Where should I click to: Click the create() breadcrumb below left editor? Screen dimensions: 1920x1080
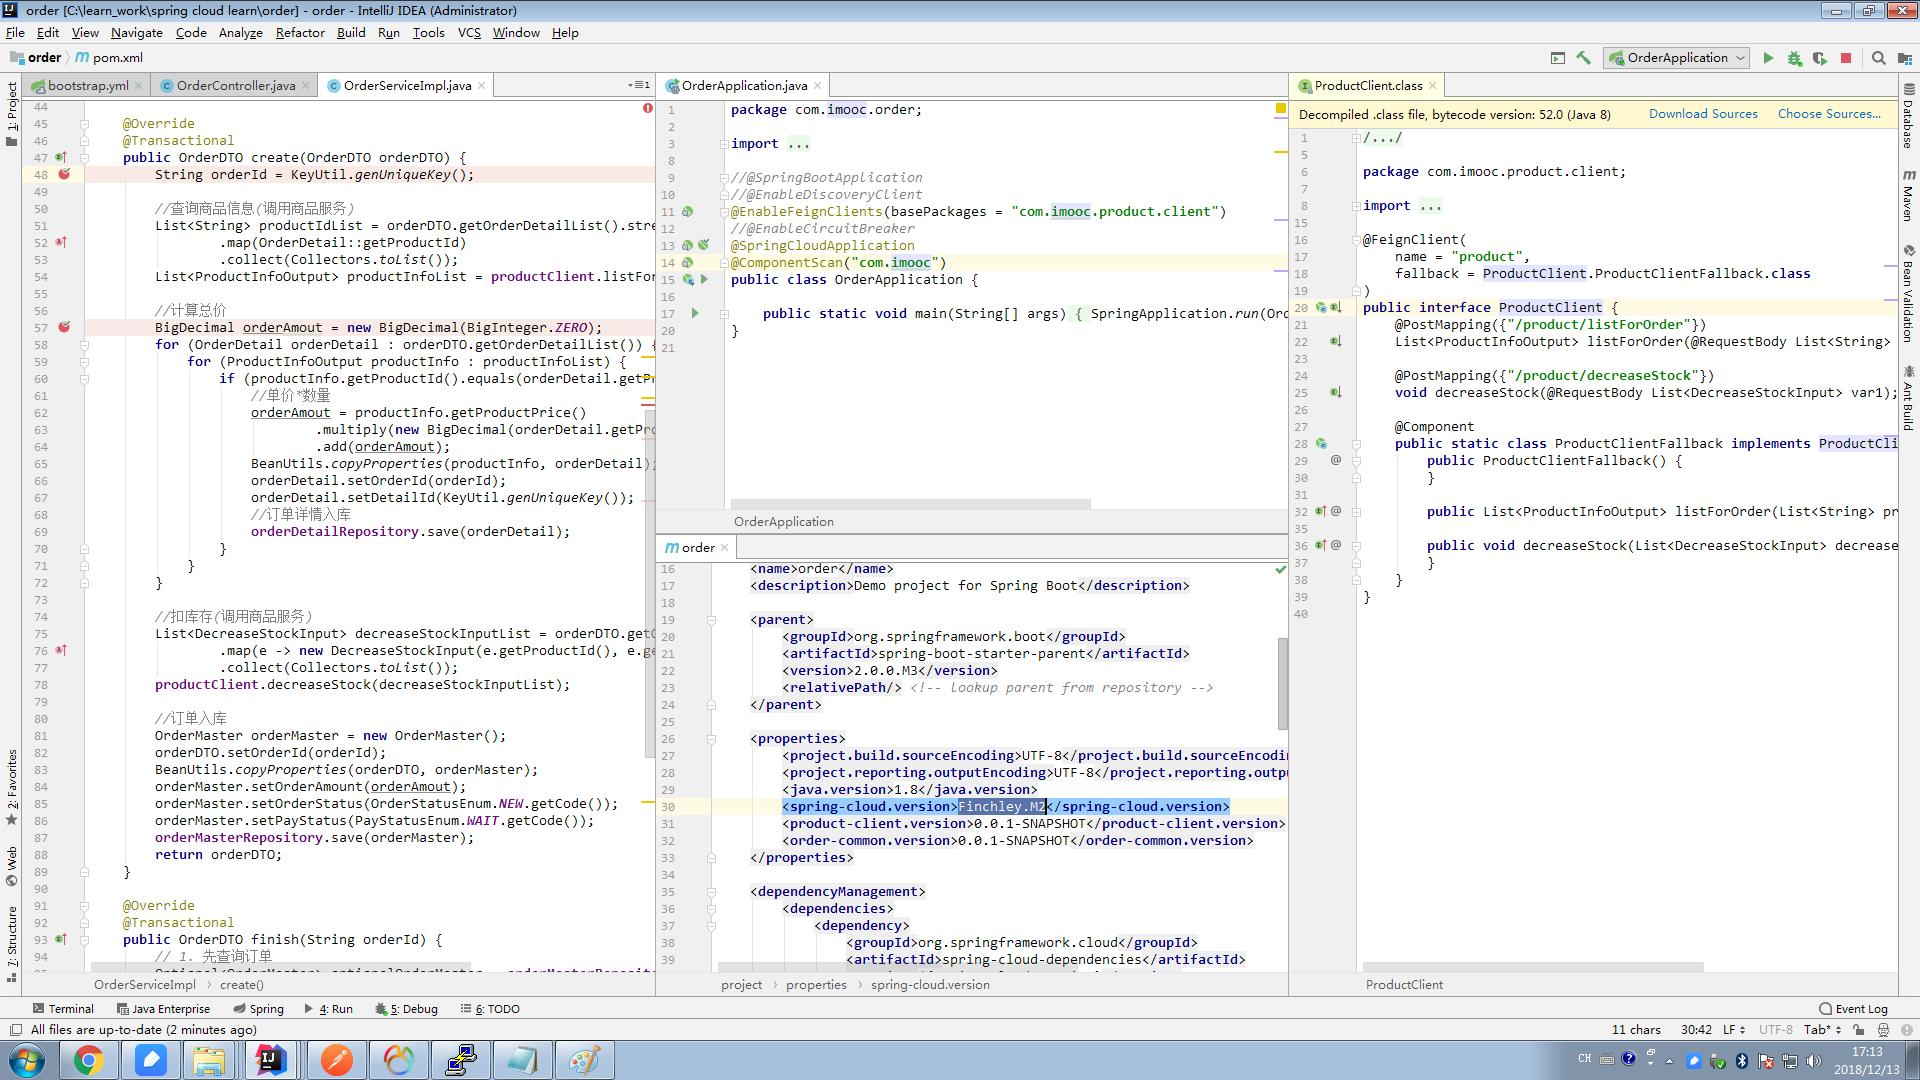(242, 985)
